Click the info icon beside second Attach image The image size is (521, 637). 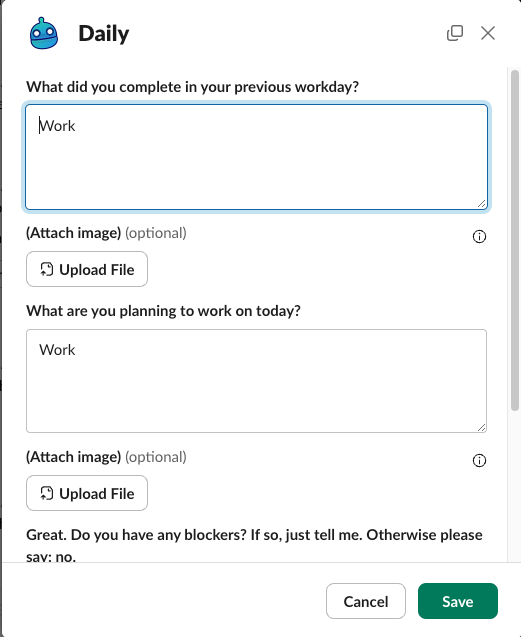(479, 460)
